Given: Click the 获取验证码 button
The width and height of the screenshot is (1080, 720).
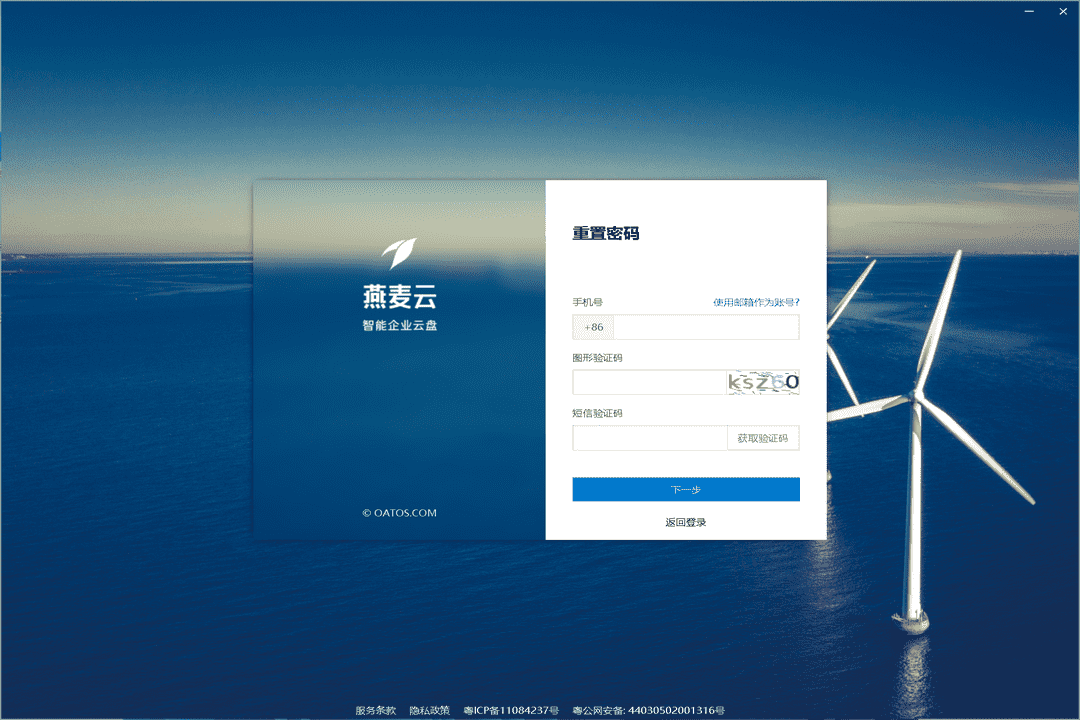Looking at the screenshot, I should tap(763, 437).
